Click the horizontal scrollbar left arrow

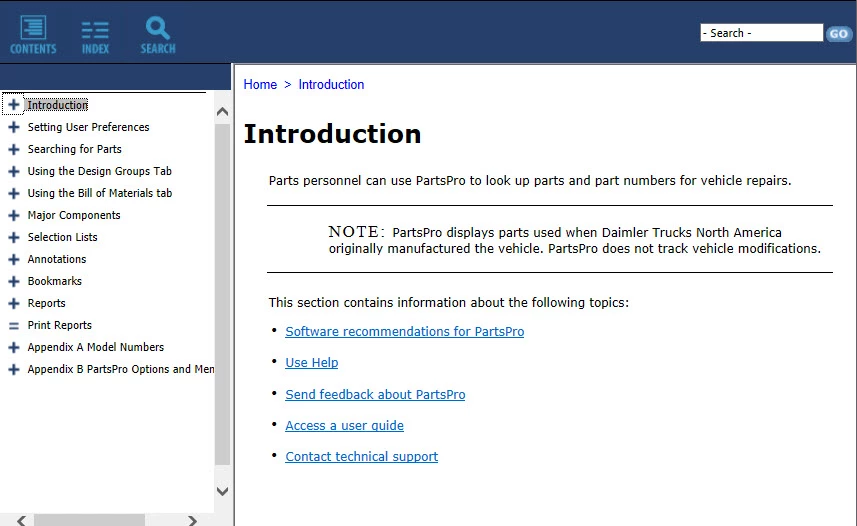[x=21, y=520]
